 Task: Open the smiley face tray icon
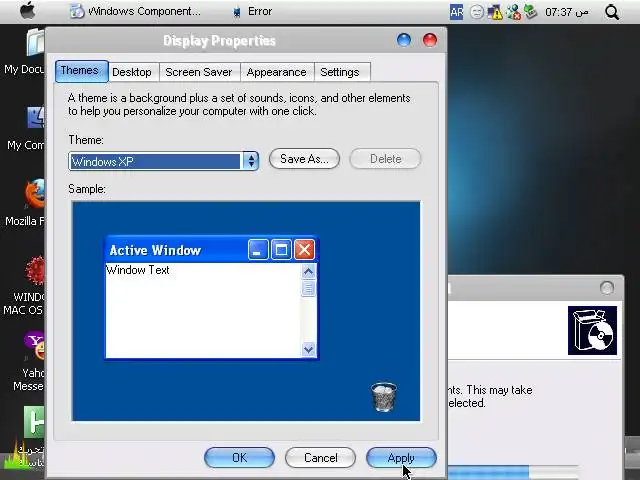pos(476,12)
